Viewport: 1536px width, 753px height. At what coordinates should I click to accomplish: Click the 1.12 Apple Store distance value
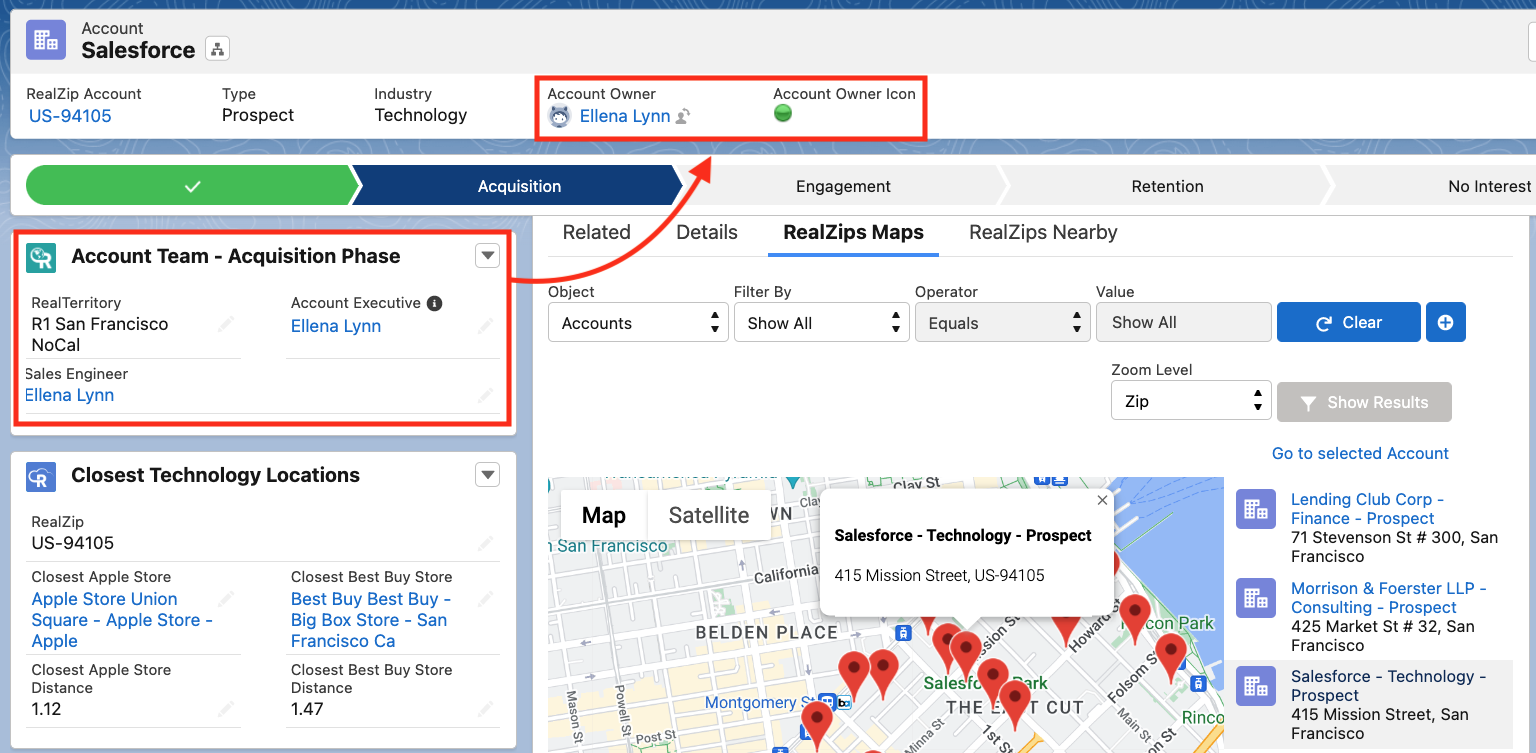[x=47, y=709]
